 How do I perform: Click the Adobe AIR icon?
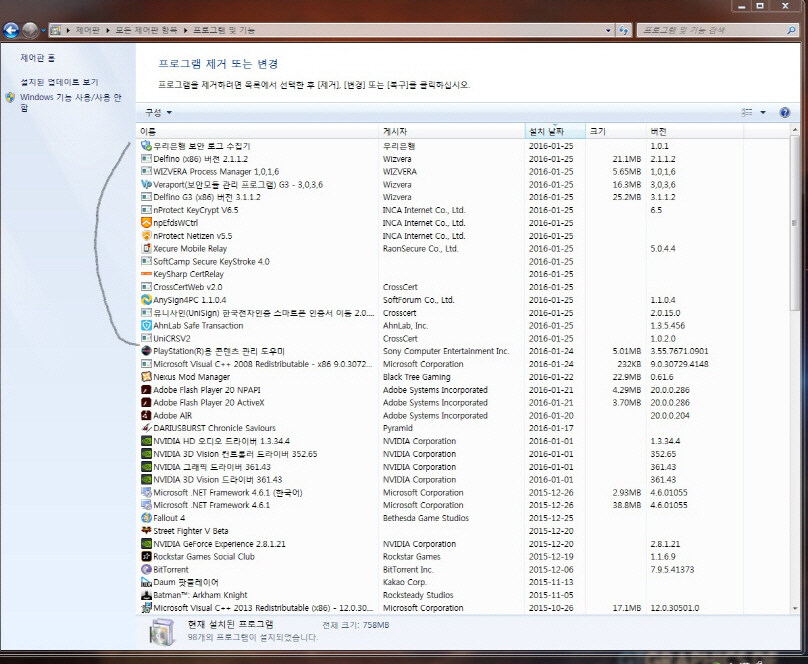[x=146, y=416]
